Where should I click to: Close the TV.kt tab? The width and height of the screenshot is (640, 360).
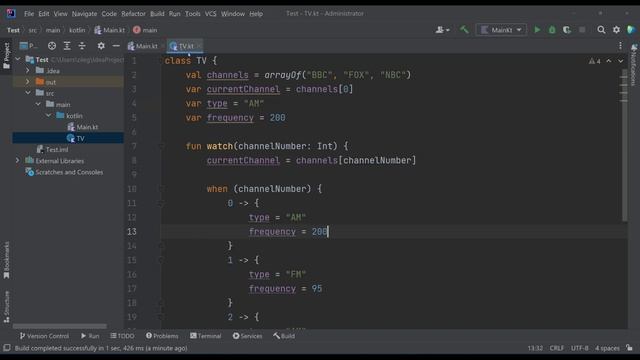click(x=199, y=46)
